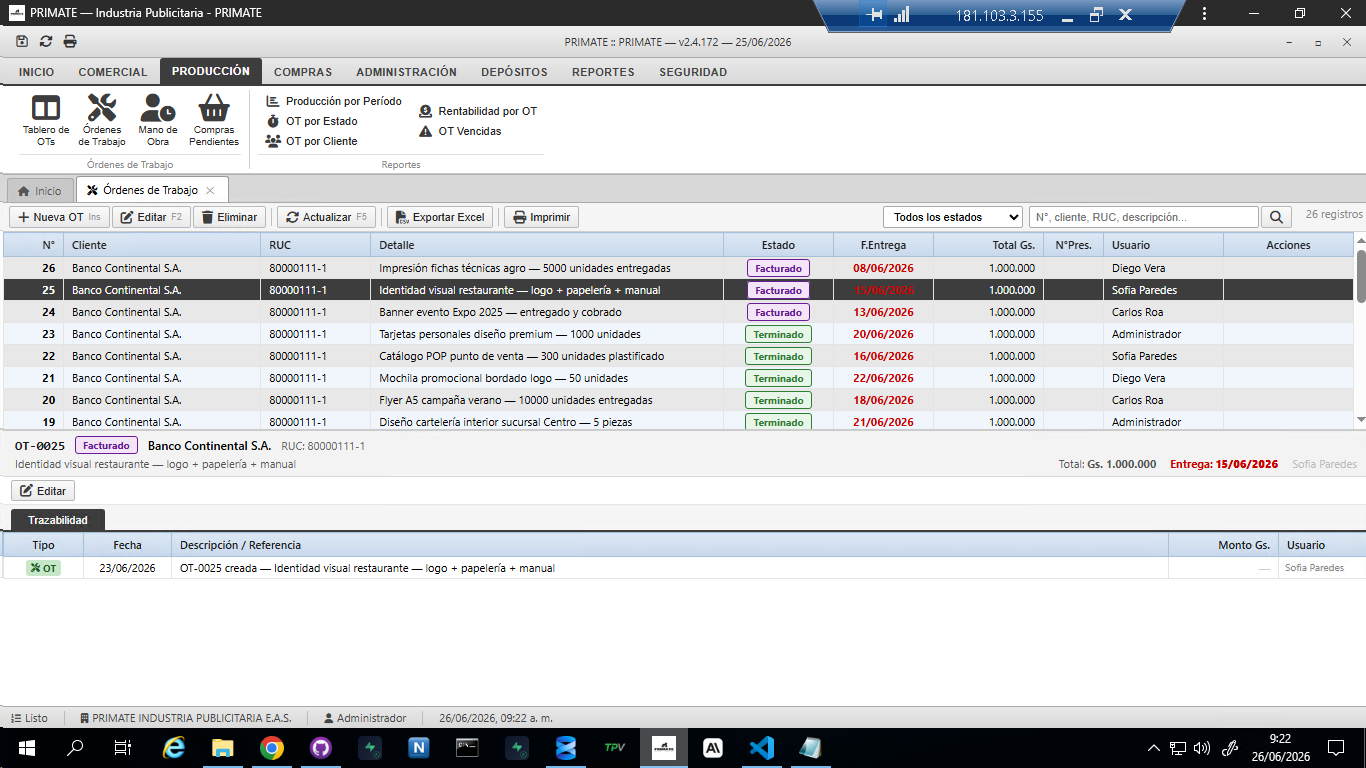The image size is (1366, 768).
Task: Click the save icon in the title bar
Action: [22, 41]
